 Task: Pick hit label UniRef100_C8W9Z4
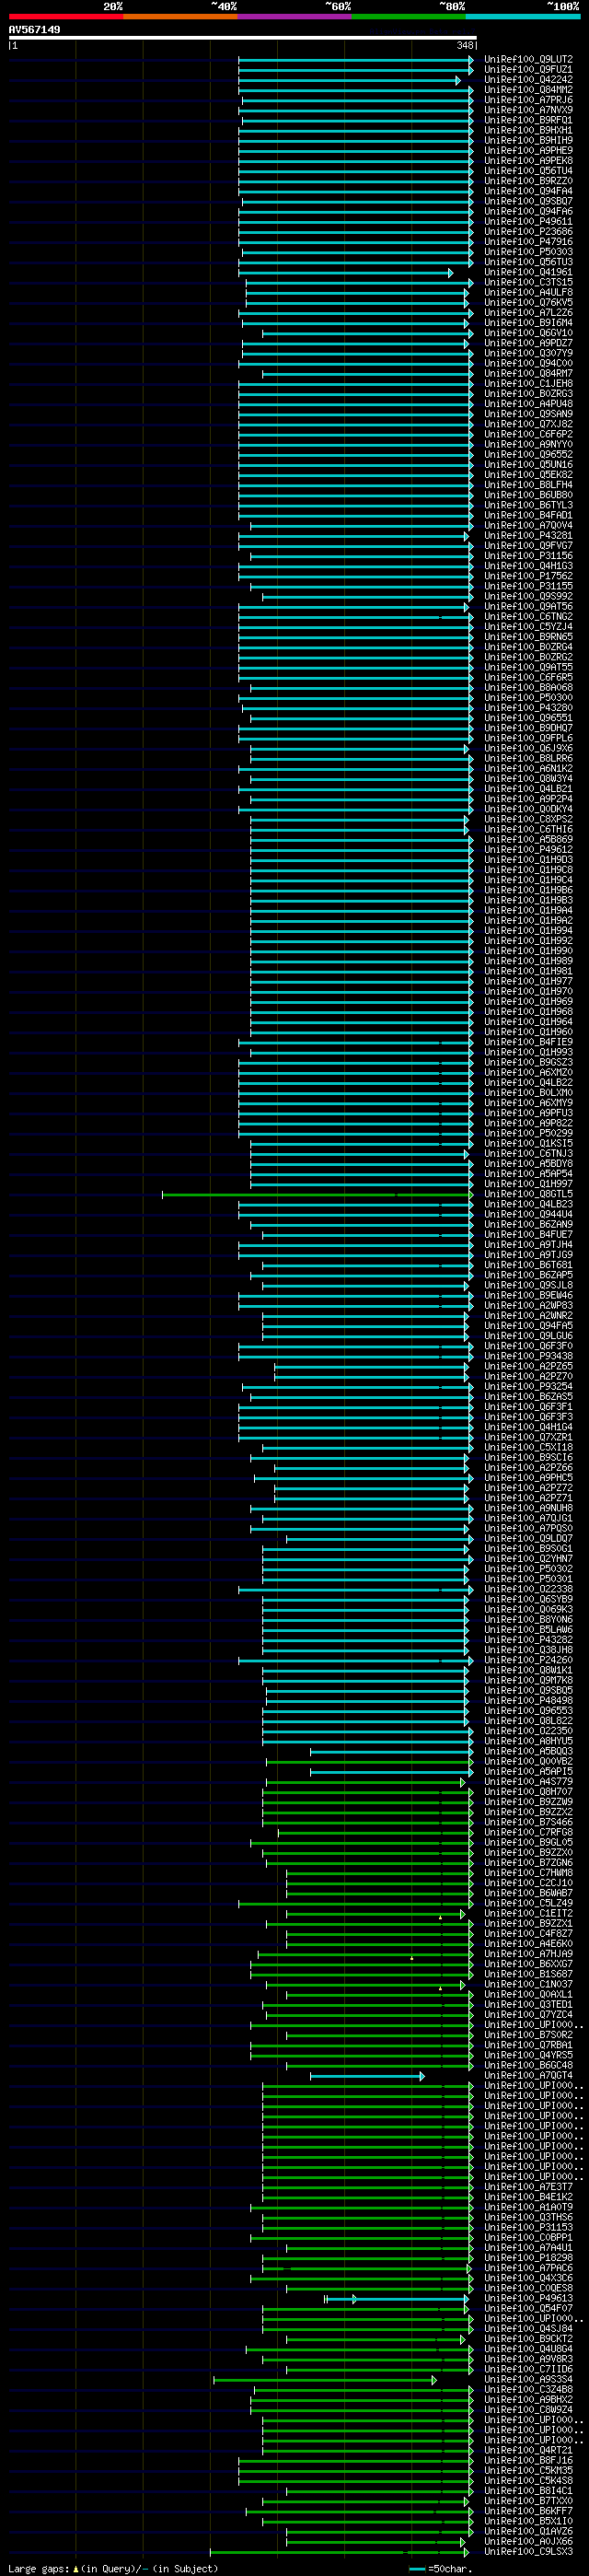pyautogui.click(x=529, y=2409)
